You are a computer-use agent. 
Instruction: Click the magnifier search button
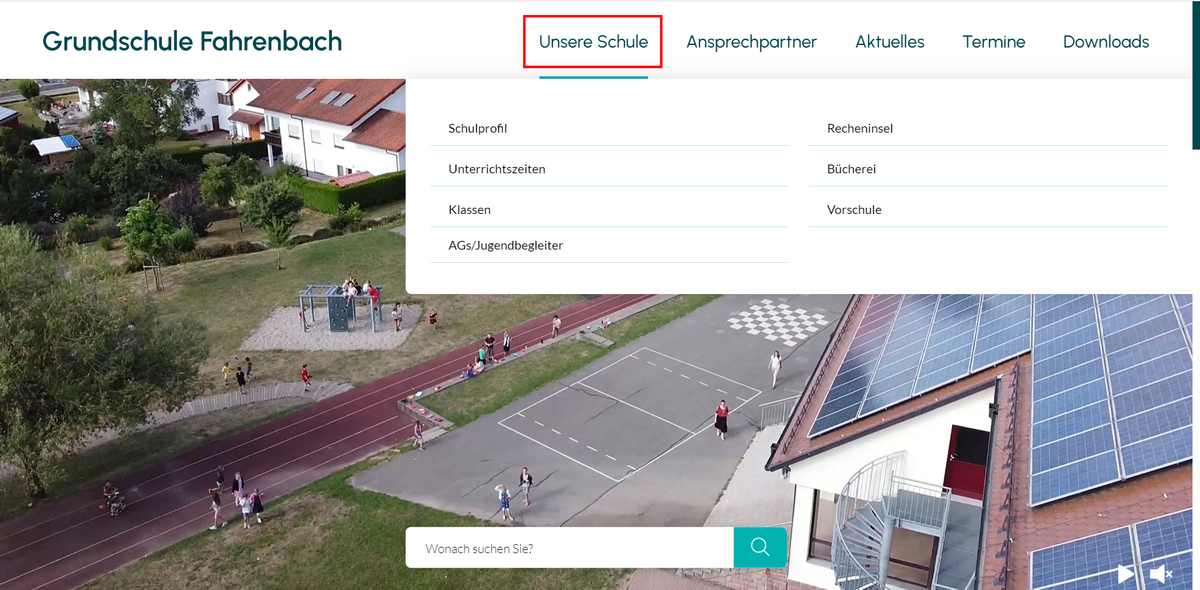tap(760, 547)
